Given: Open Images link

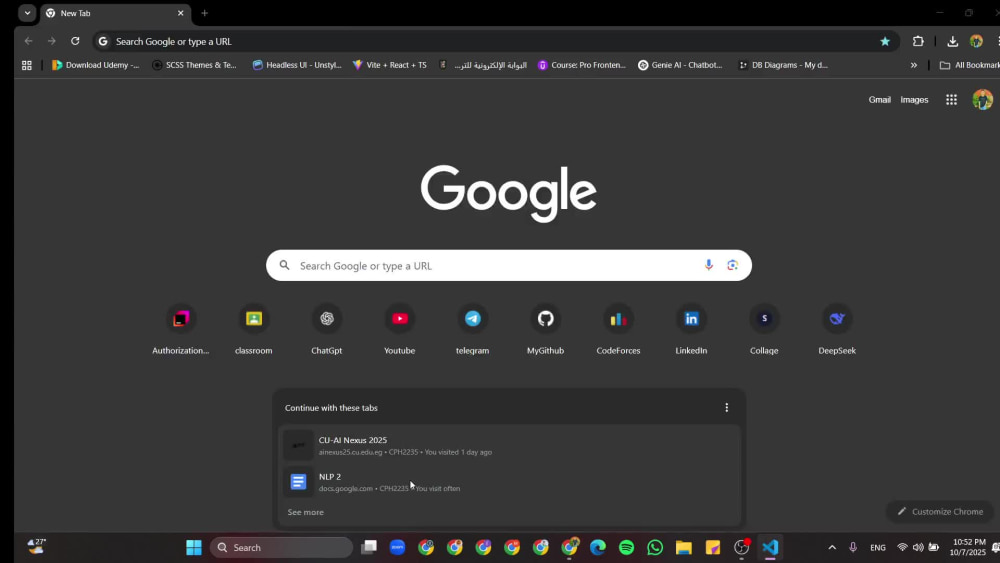Looking at the screenshot, I should pos(914,99).
